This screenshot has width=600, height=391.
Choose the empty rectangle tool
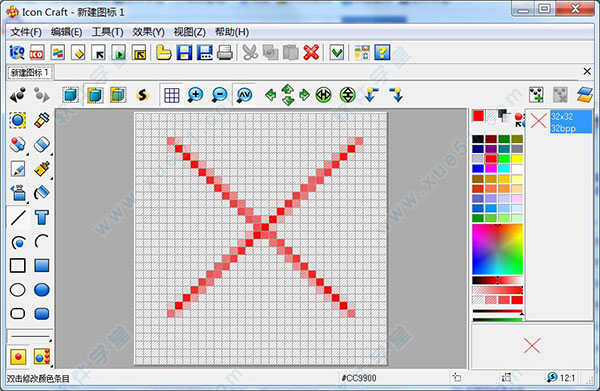18,266
